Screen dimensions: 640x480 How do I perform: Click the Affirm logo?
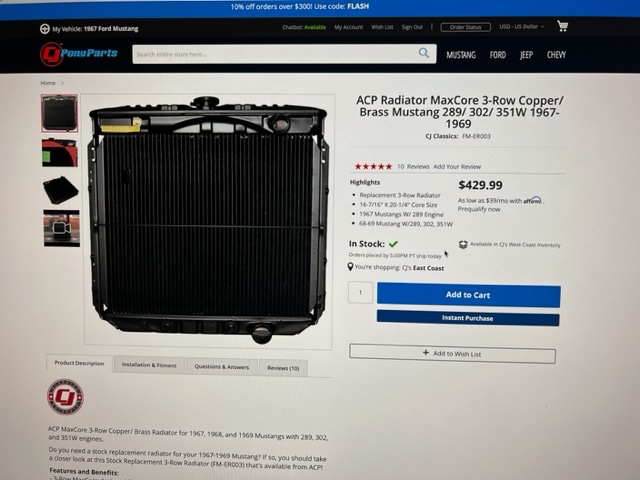[x=532, y=200]
